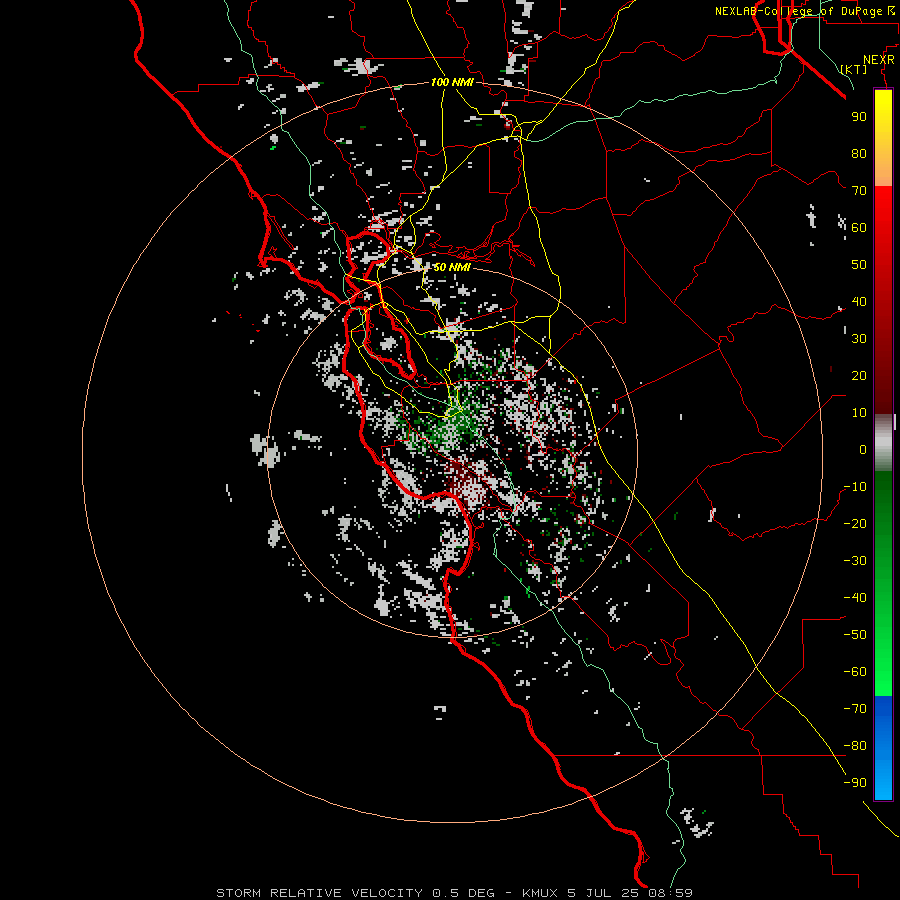Viewport: 900px width, 900px height.
Task: Click the blue segment of the color scale
Action: click(883, 747)
